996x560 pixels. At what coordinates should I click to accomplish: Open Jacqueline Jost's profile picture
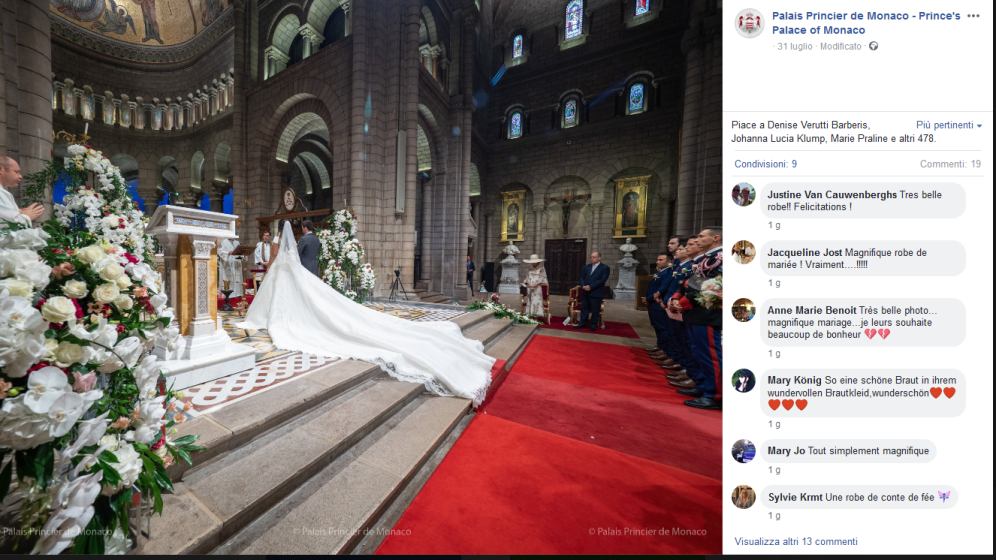(743, 252)
